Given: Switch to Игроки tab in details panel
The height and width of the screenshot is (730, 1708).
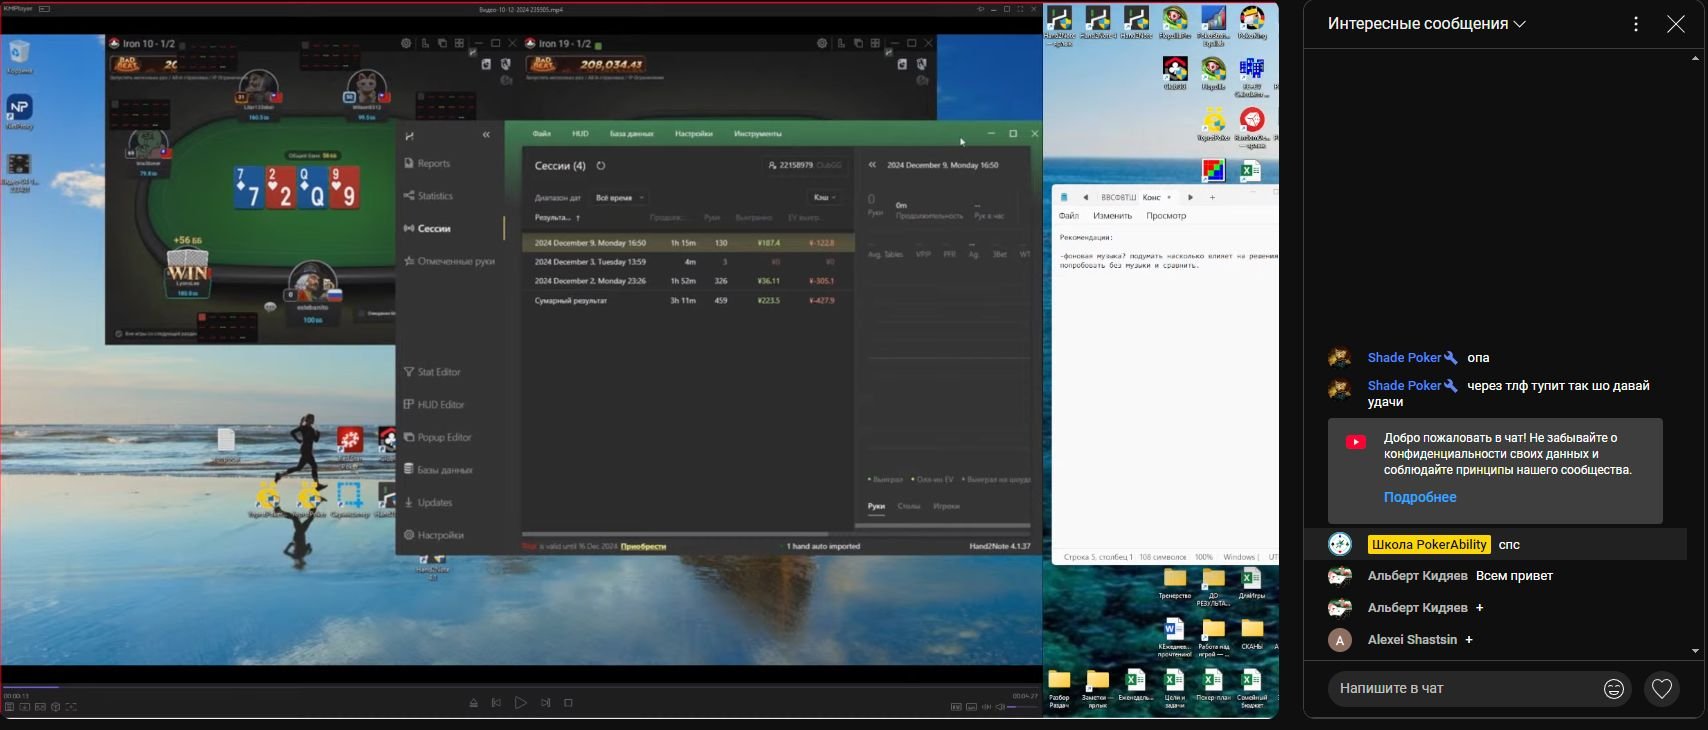Looking at the screenshot, I should (946, 506).
